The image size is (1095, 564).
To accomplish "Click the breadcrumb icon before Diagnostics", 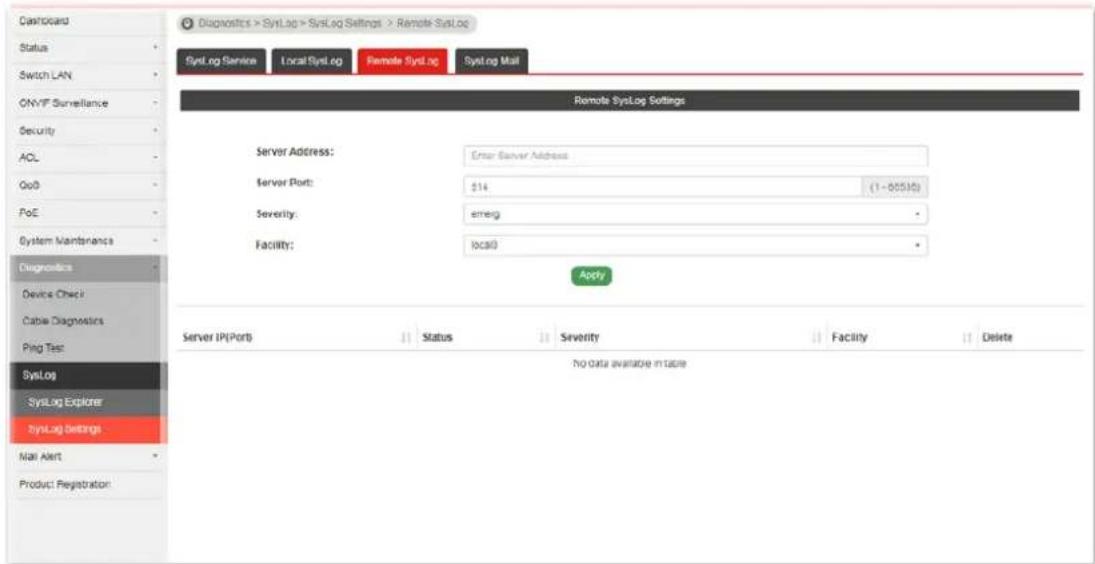I will (x=188, y=23).
